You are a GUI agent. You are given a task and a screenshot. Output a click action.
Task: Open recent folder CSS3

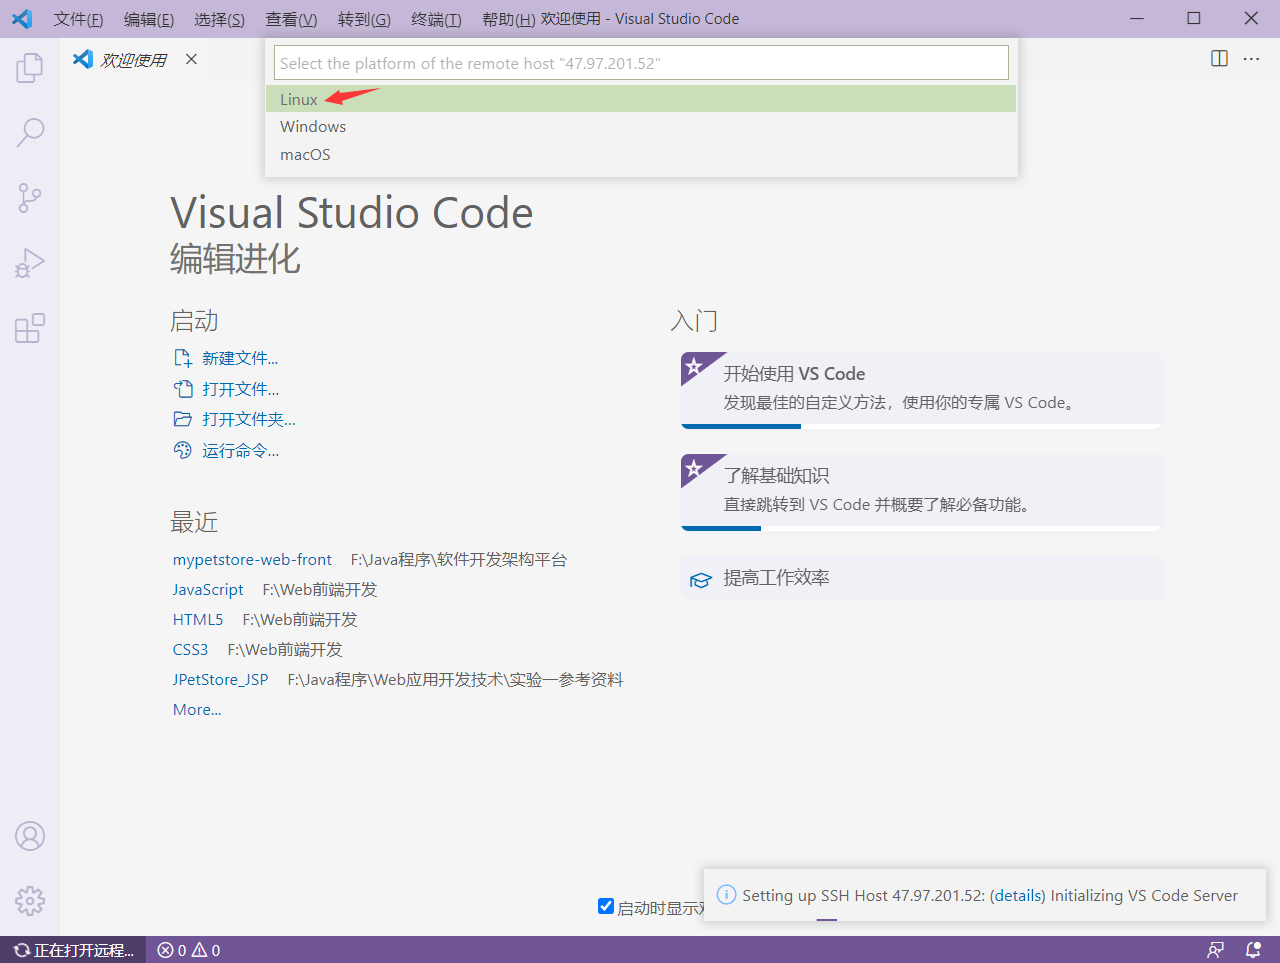click(190, 649)
